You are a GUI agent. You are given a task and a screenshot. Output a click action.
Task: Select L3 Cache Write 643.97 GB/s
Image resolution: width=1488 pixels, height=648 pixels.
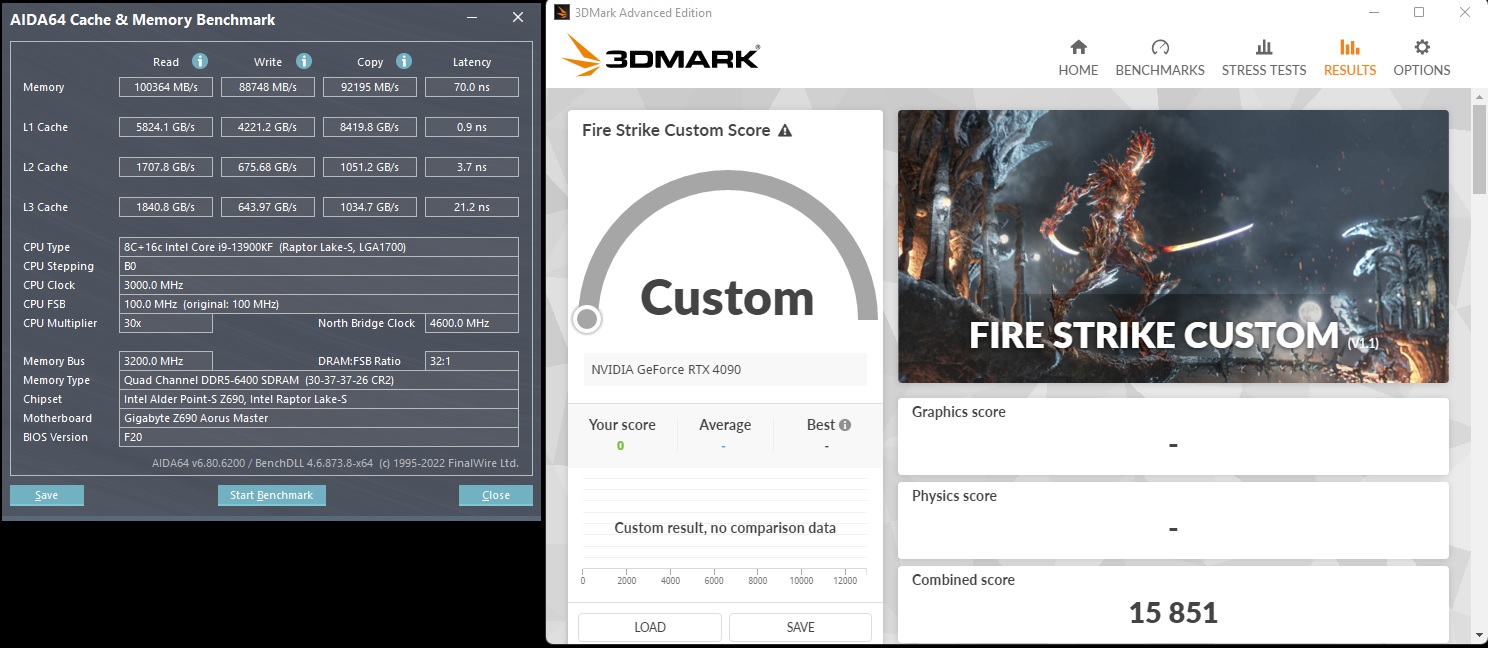pyautogui.click(x=268, y=207)
